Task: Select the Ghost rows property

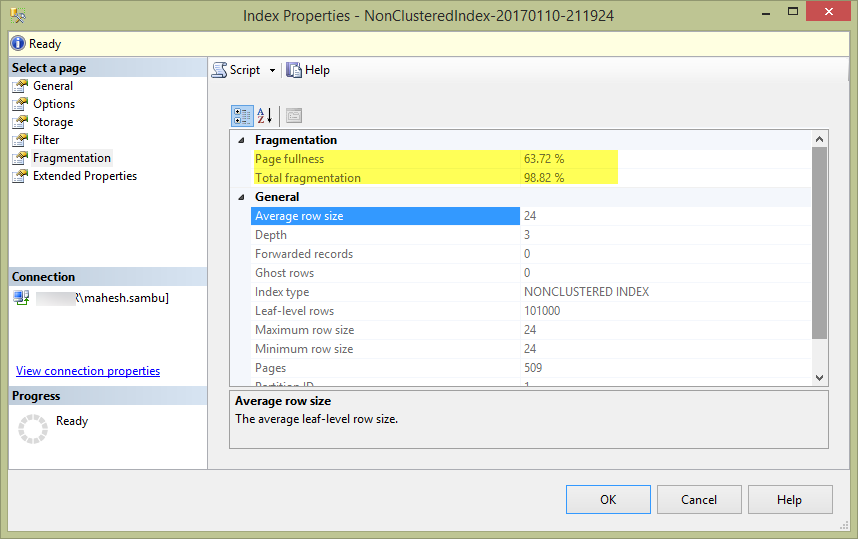Action: tap(531, 273)
